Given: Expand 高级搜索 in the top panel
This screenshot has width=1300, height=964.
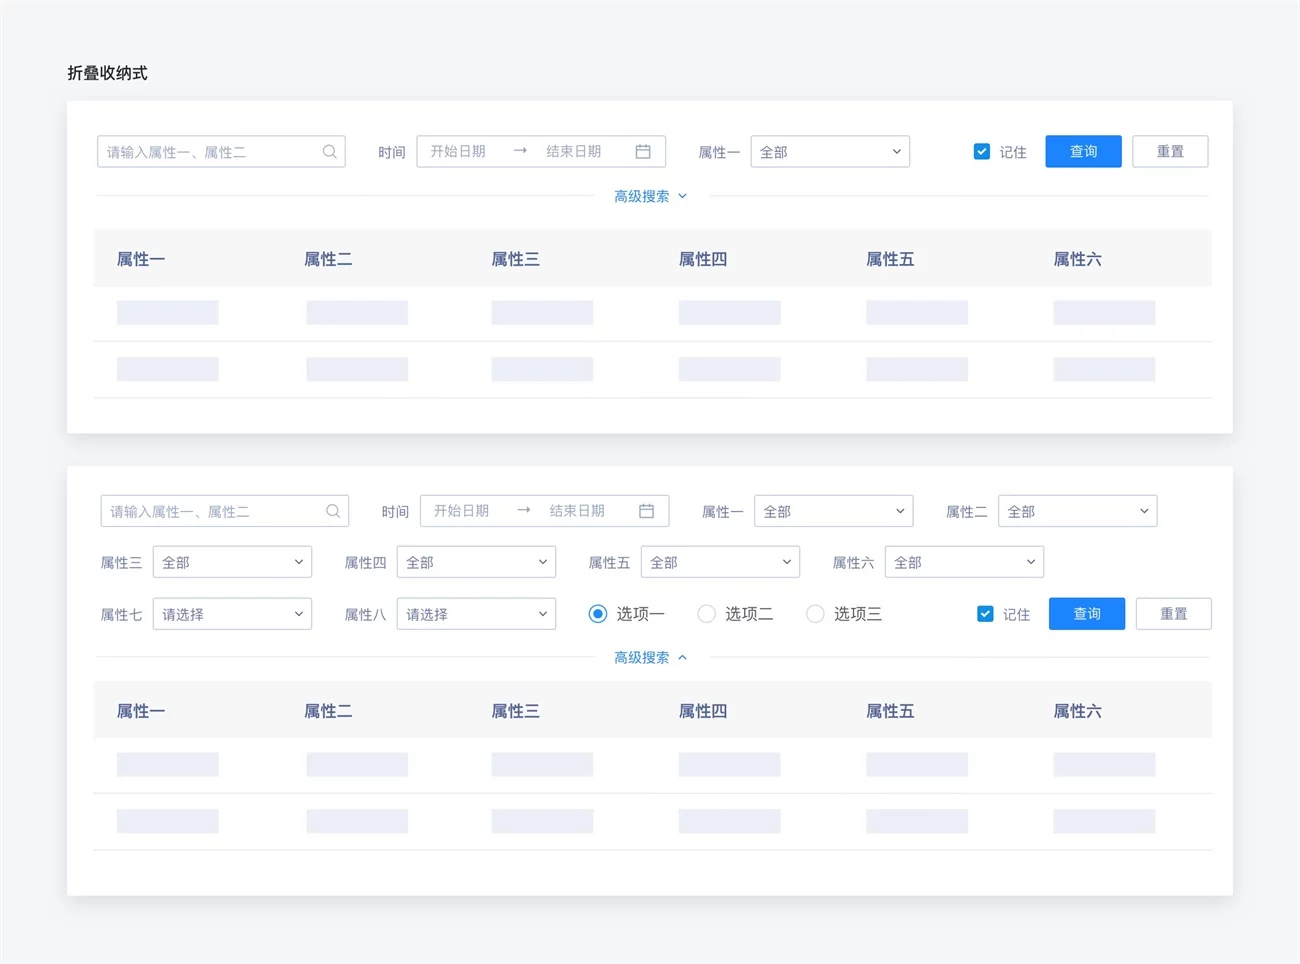Looking at the screenshot, I should pos(650,196).
